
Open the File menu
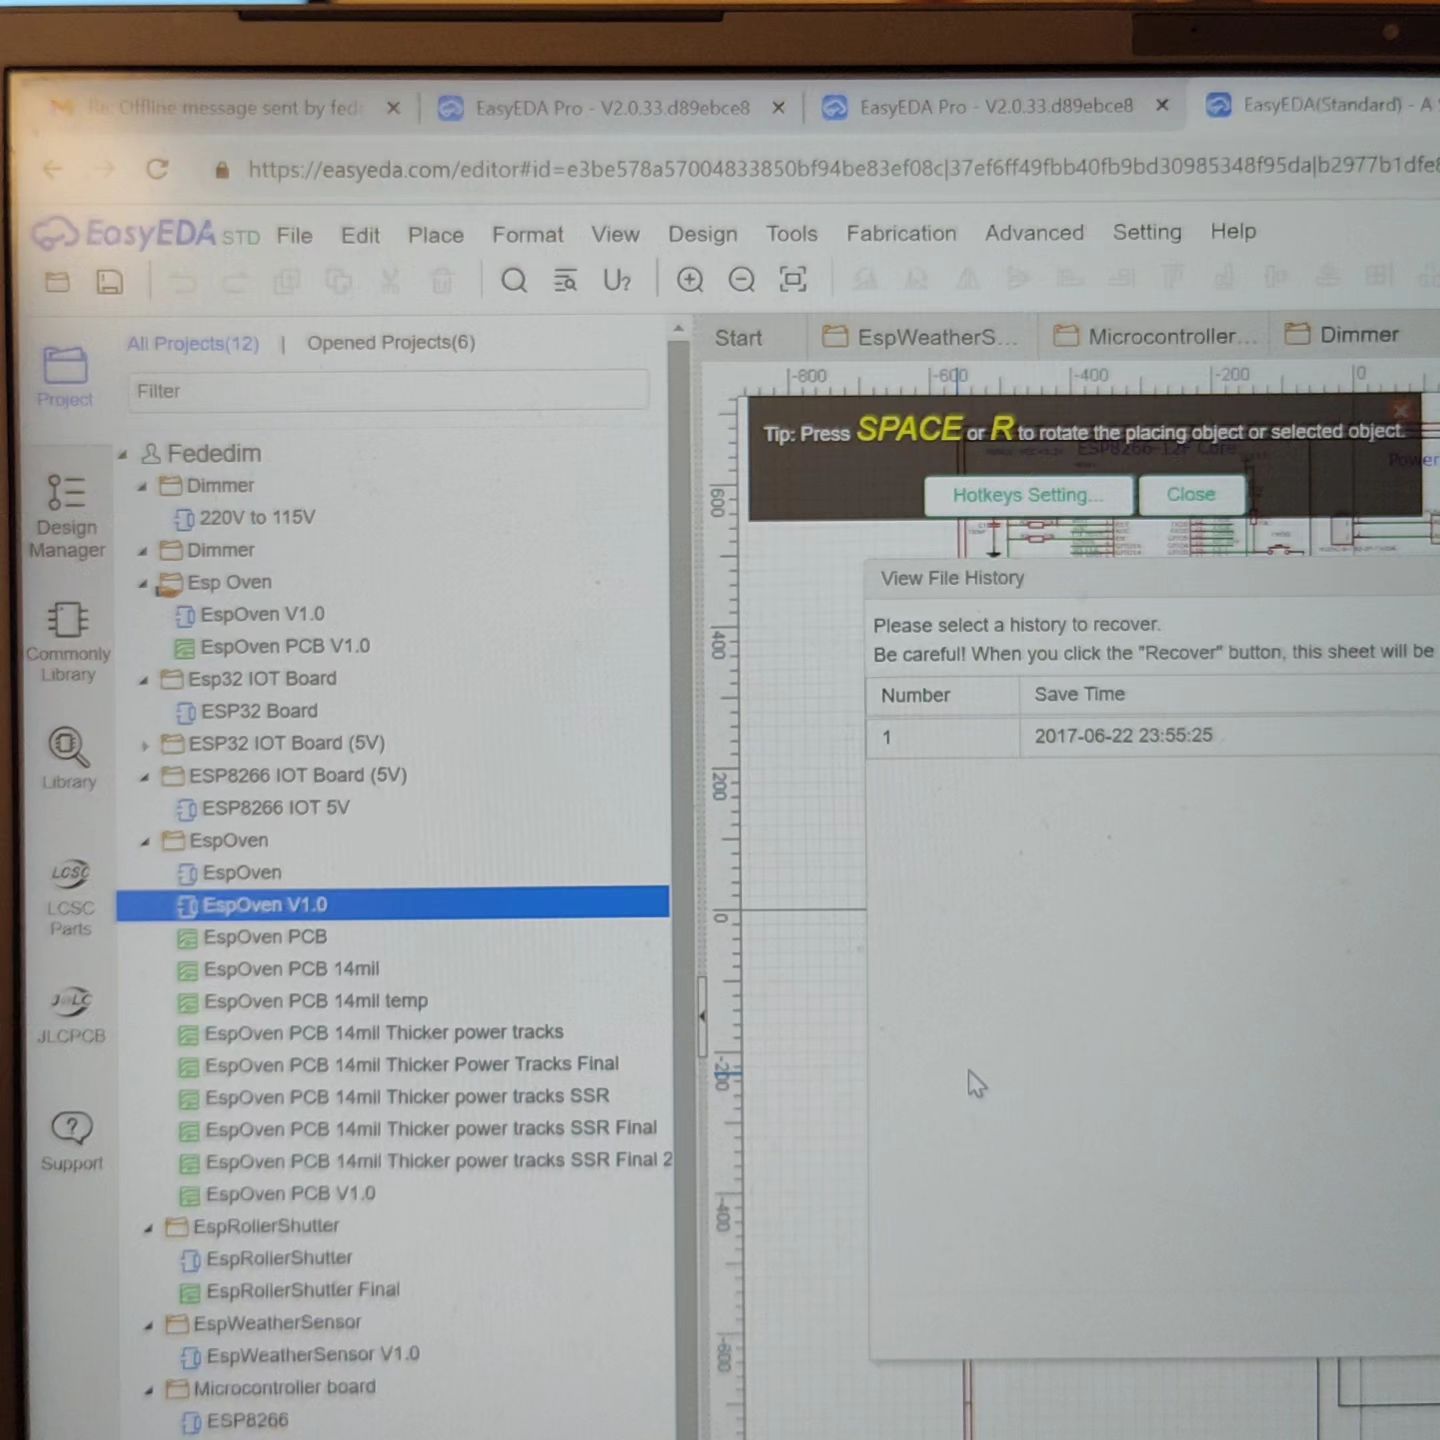(294, 236)
